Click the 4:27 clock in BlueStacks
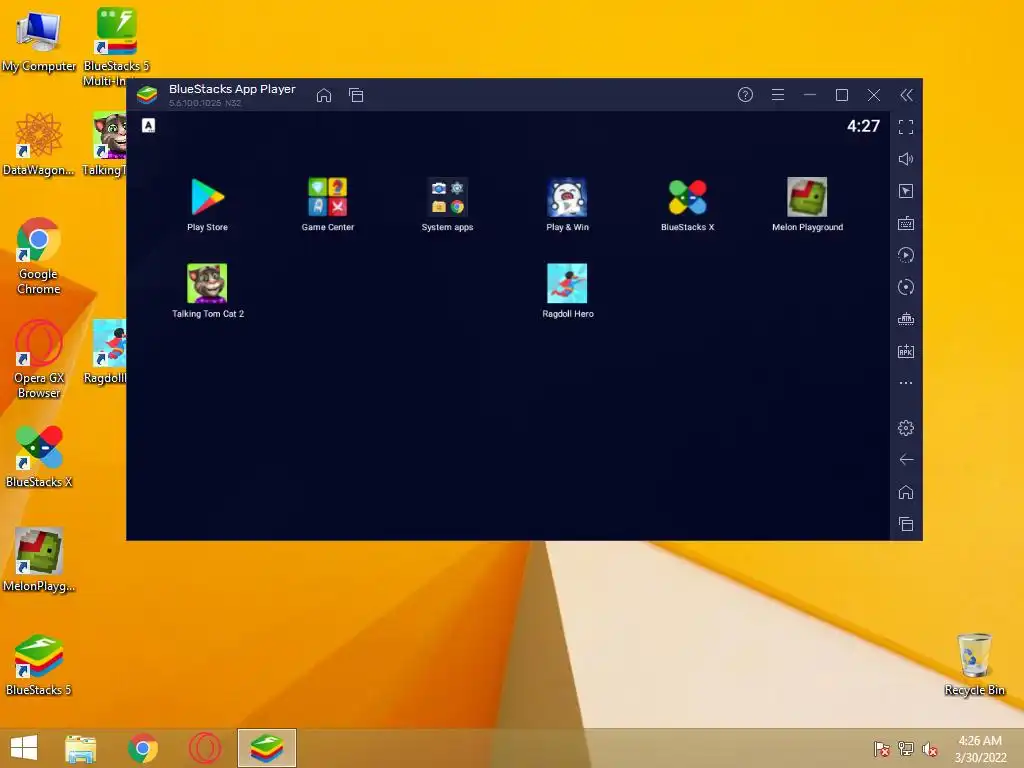 pyautogui.click(x=863, y=126)
